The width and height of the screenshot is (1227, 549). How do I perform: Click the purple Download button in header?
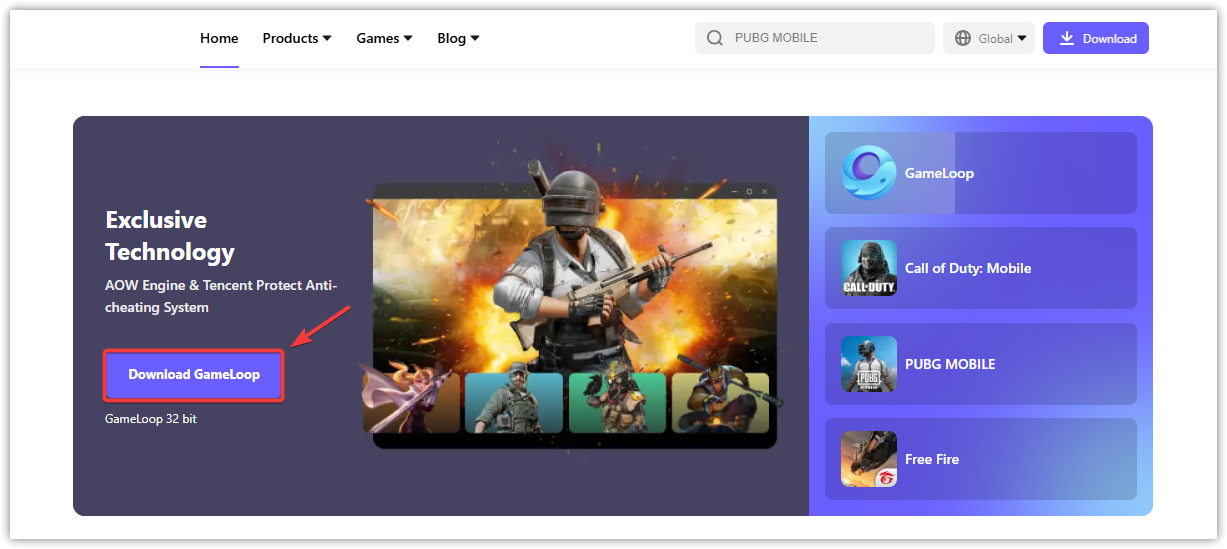pos(1096,38)
